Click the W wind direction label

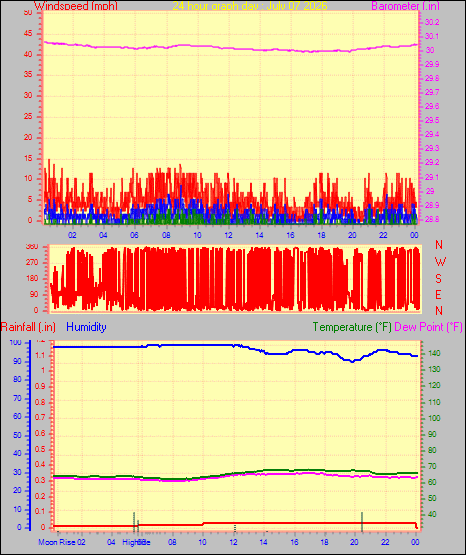tap(440, 262)
